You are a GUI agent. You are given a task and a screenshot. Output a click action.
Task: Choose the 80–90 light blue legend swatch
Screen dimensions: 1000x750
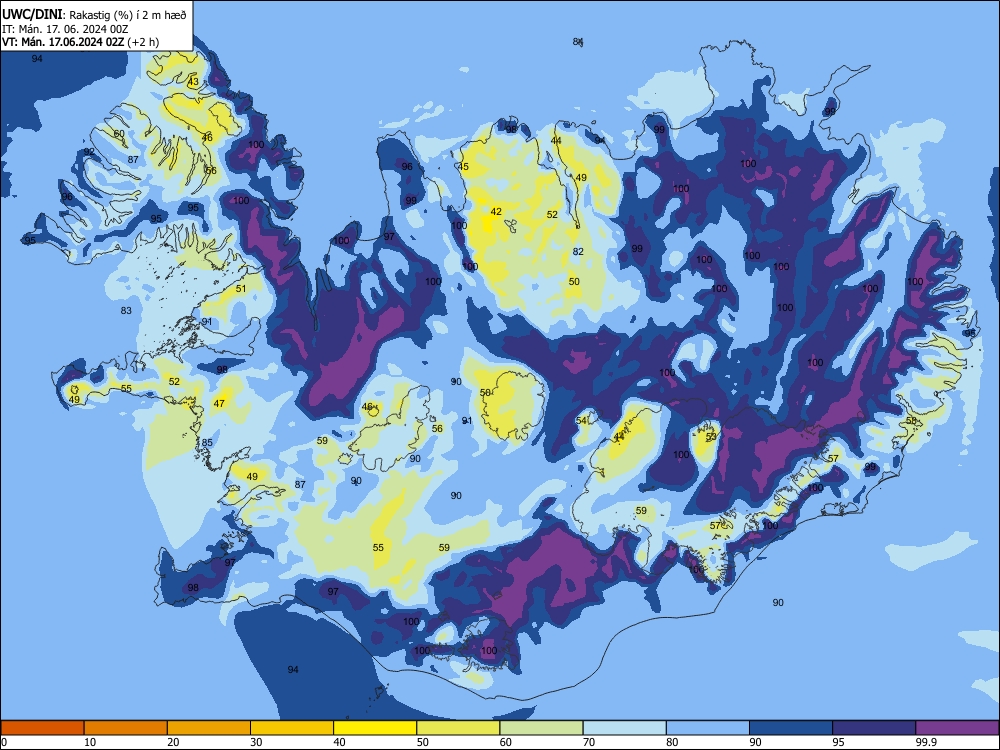tap(708, 728)
